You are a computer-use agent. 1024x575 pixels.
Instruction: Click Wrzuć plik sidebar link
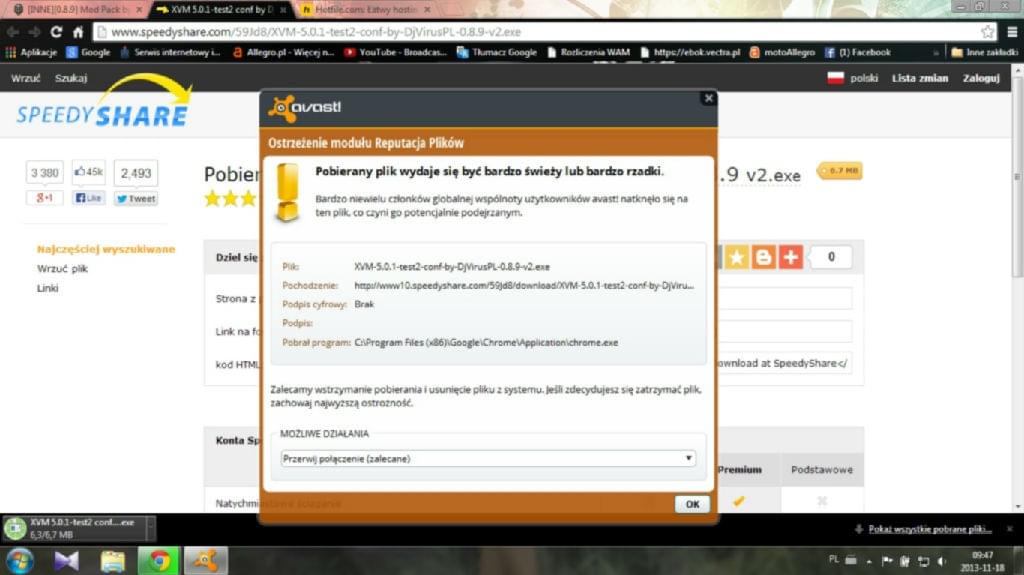pos(62,269)
